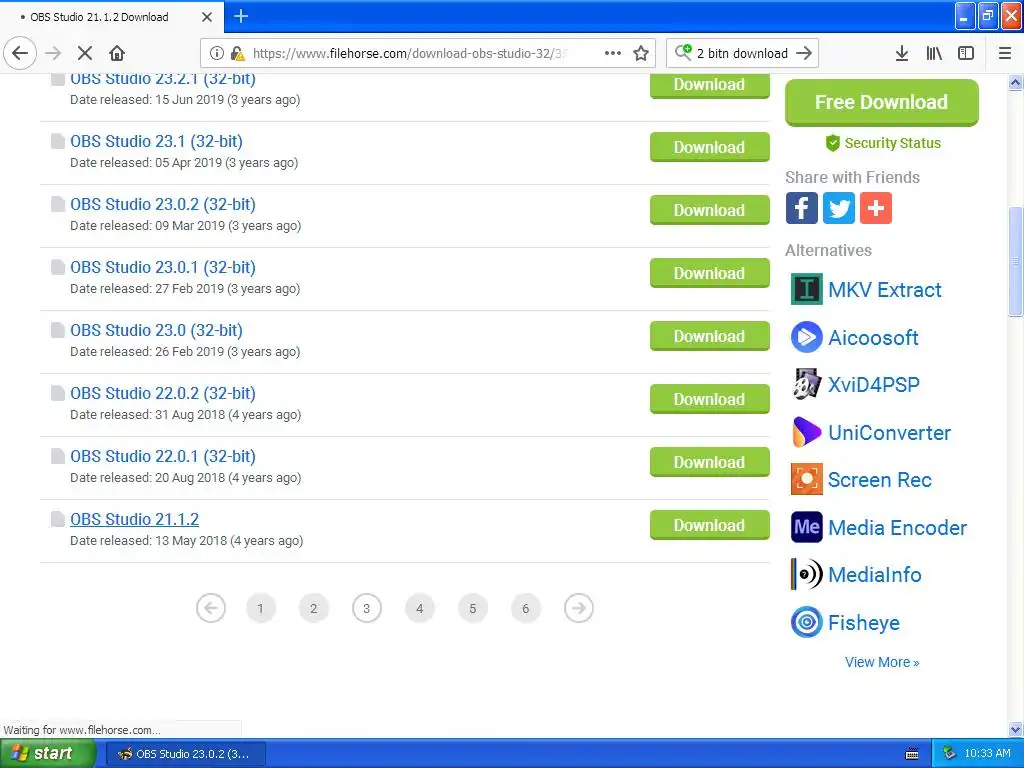Click the lock warning icon in address bar
This screenshot has height=768, width=1024.
point(238,53)
